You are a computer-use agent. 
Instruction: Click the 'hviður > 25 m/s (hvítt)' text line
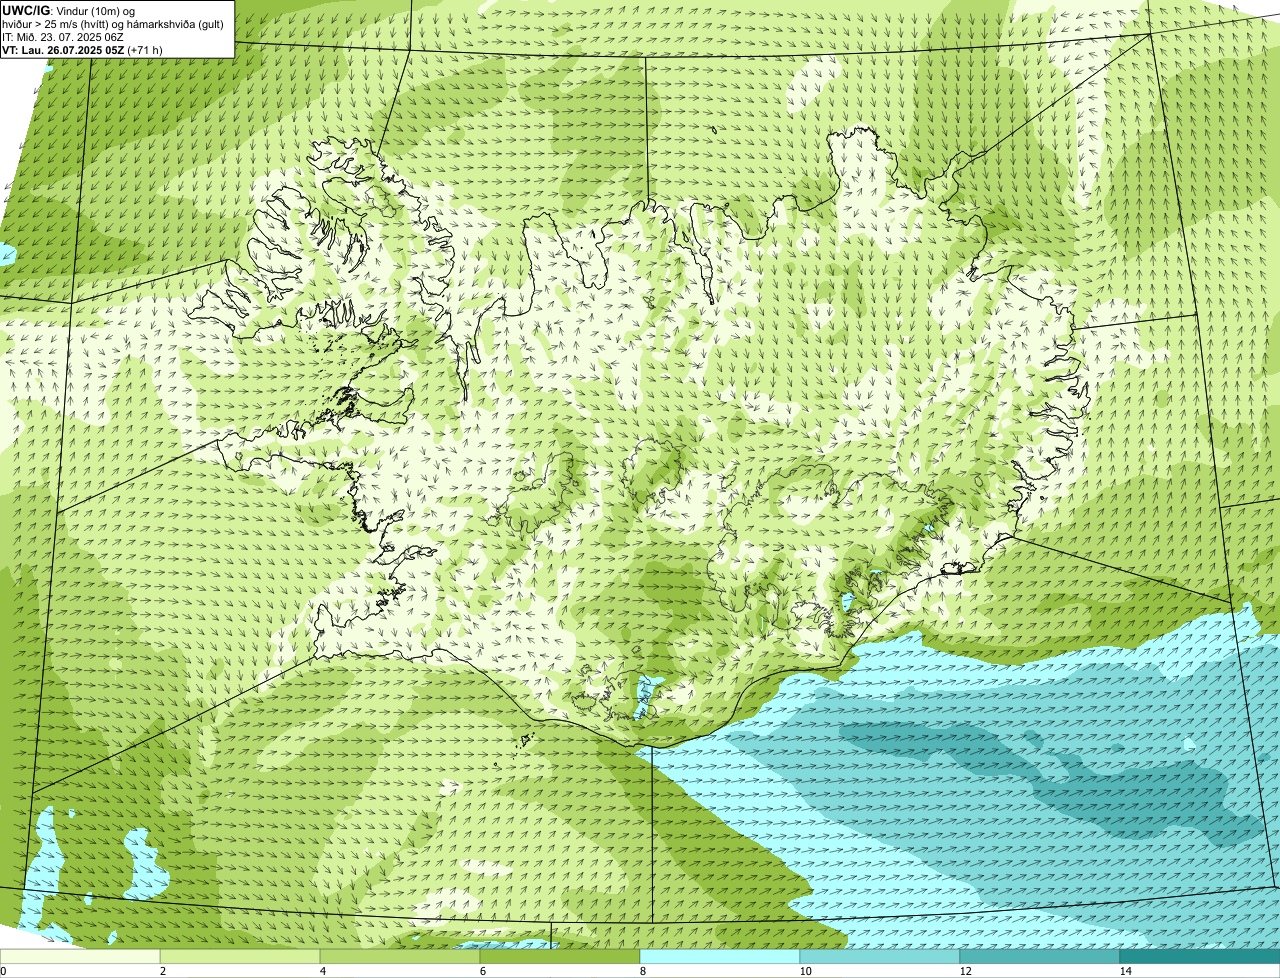pyautogui.click(x=113, y=24)
